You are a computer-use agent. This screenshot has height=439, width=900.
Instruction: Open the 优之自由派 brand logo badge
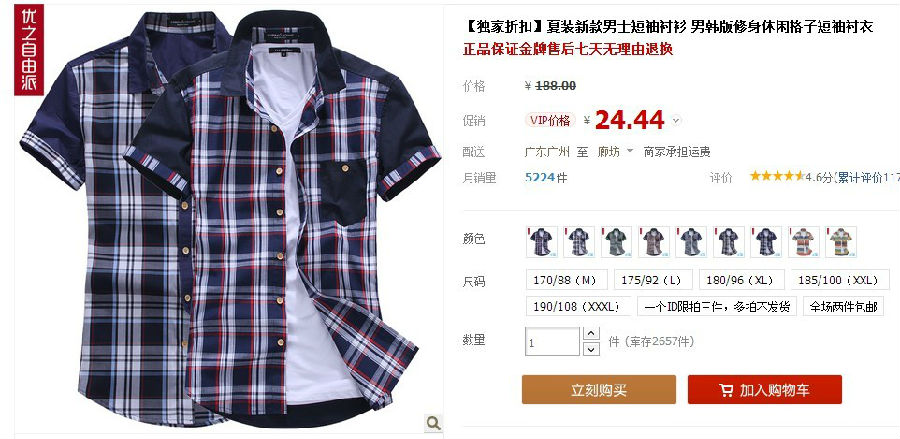tap(28, 50)
